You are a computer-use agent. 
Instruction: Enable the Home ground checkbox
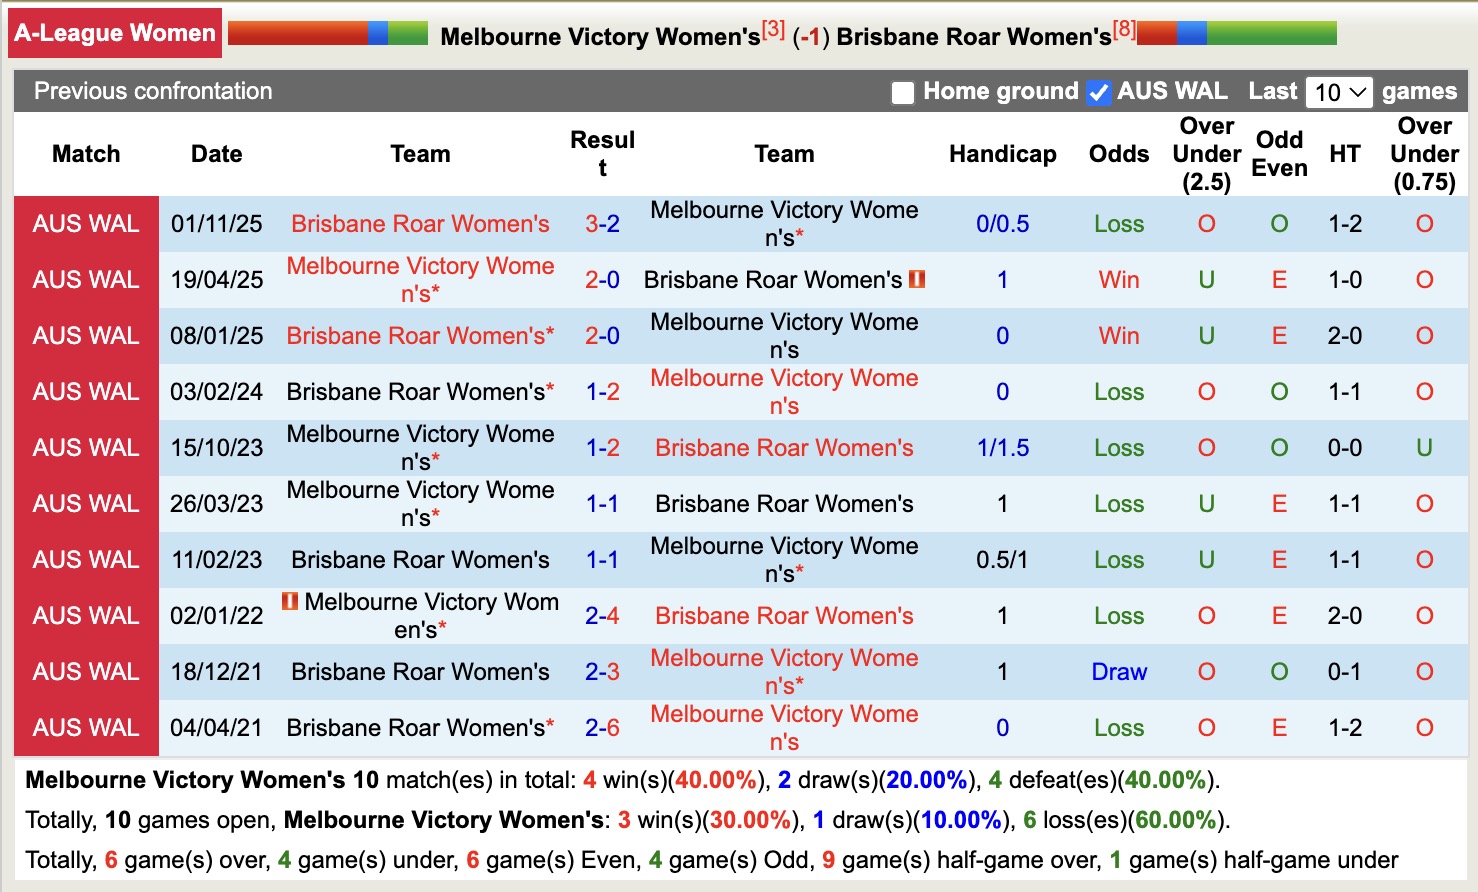click(903, 91)
